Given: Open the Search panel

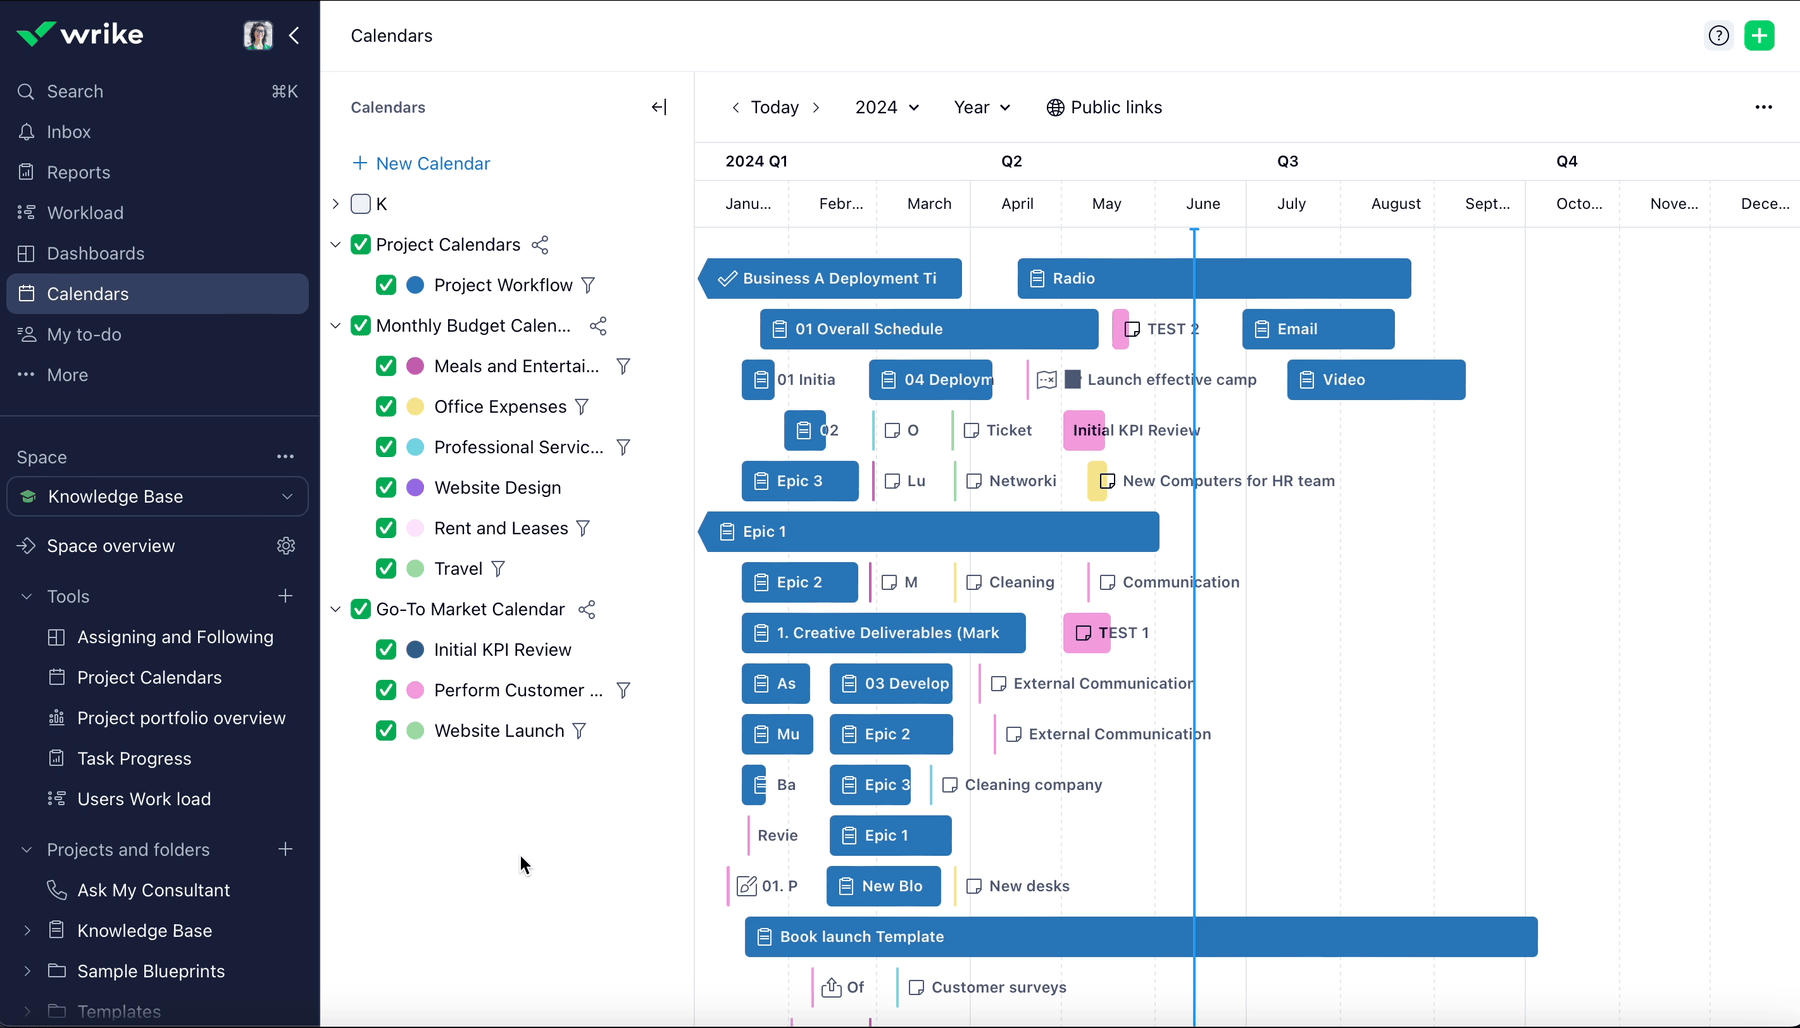Looking at the screenshot, I should [74, 91].
